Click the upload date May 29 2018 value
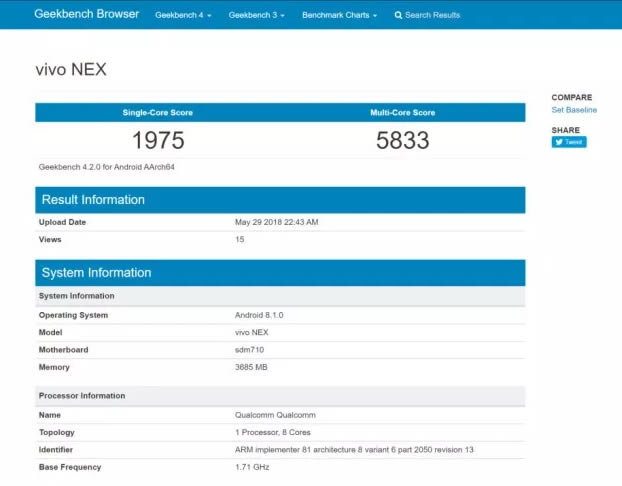The image size is (622, 486). 277,222
